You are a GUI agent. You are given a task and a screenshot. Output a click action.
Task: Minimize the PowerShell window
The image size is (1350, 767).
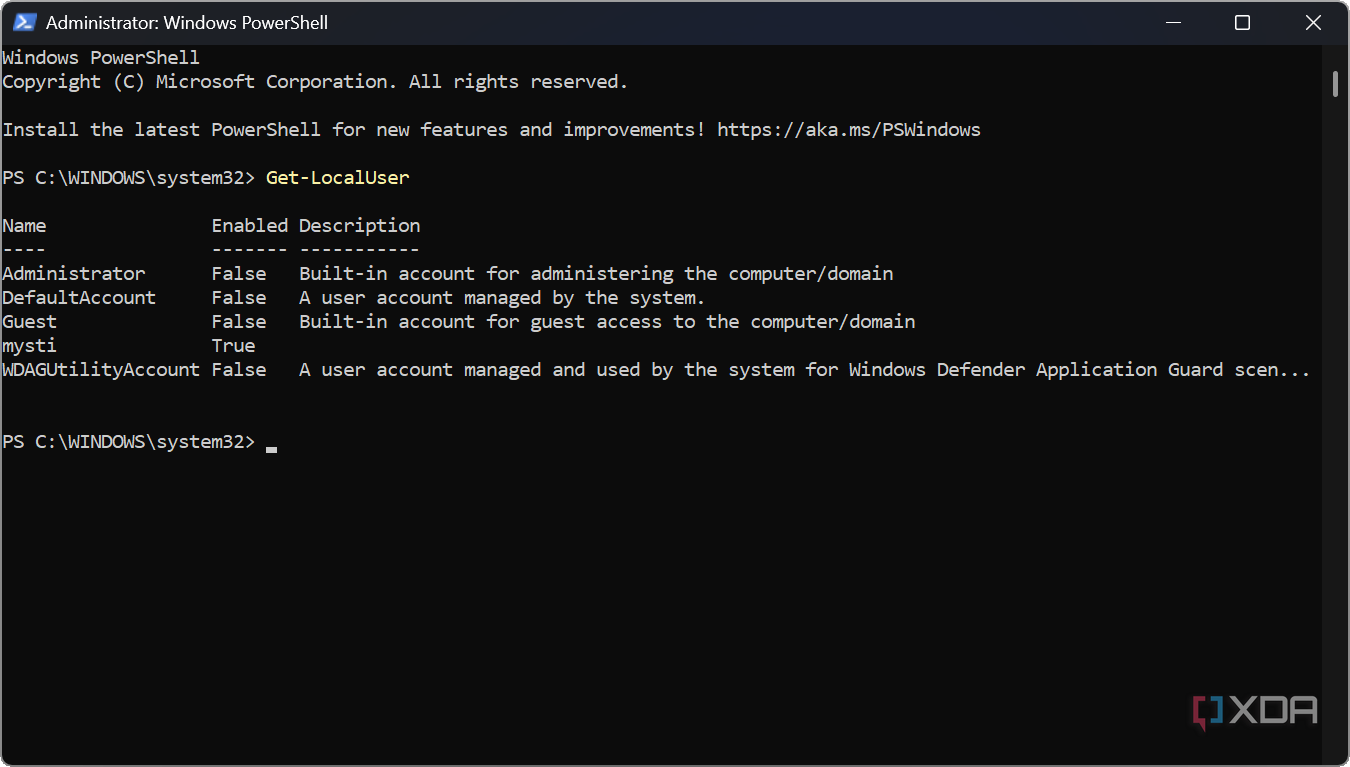1172,22
